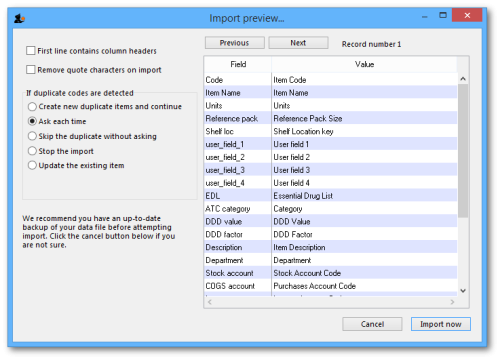Go to the Previous record
Viewport: 500px width, 360px height.
(x=235, y=43)
